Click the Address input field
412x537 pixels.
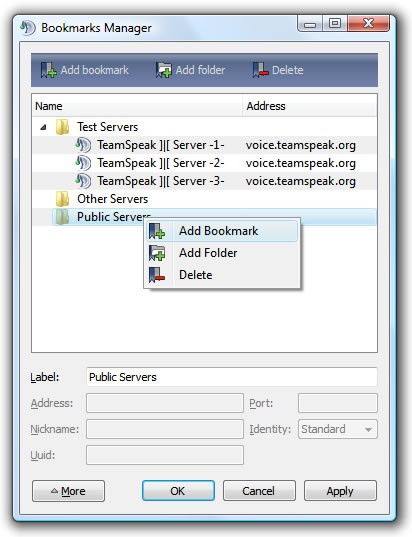[x=165, y=403]
